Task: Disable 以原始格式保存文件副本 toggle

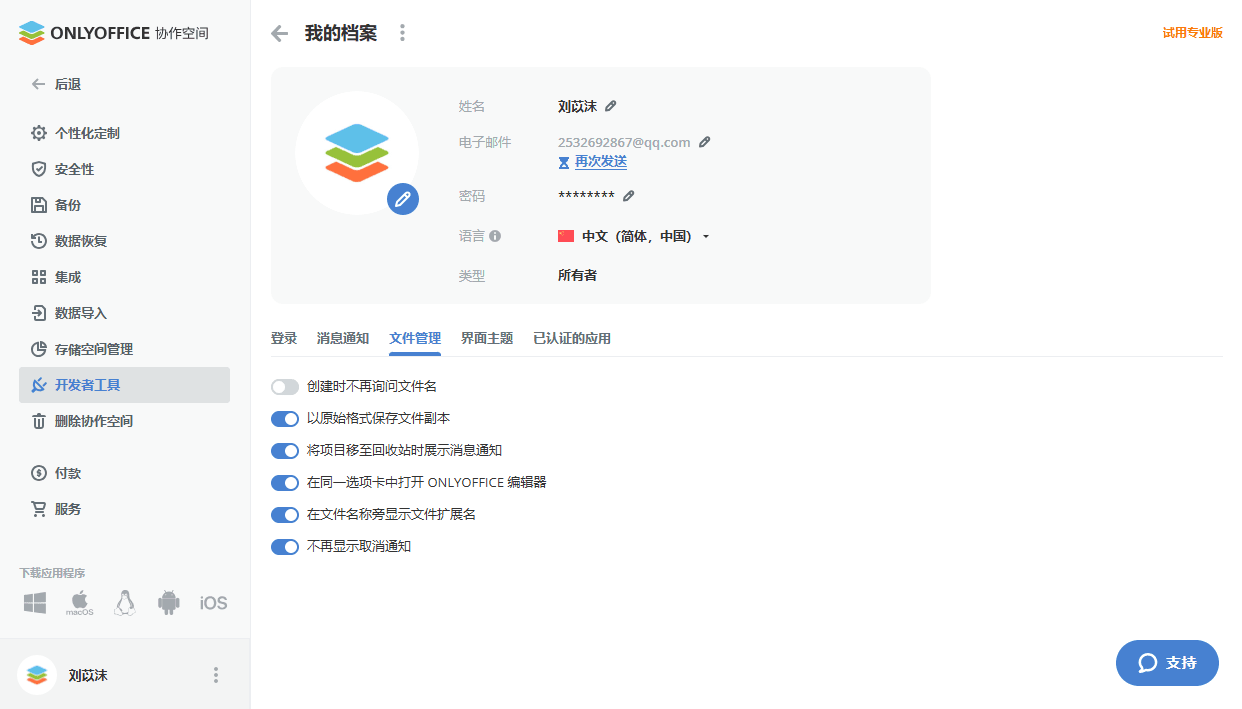Action: coord(285,418)
